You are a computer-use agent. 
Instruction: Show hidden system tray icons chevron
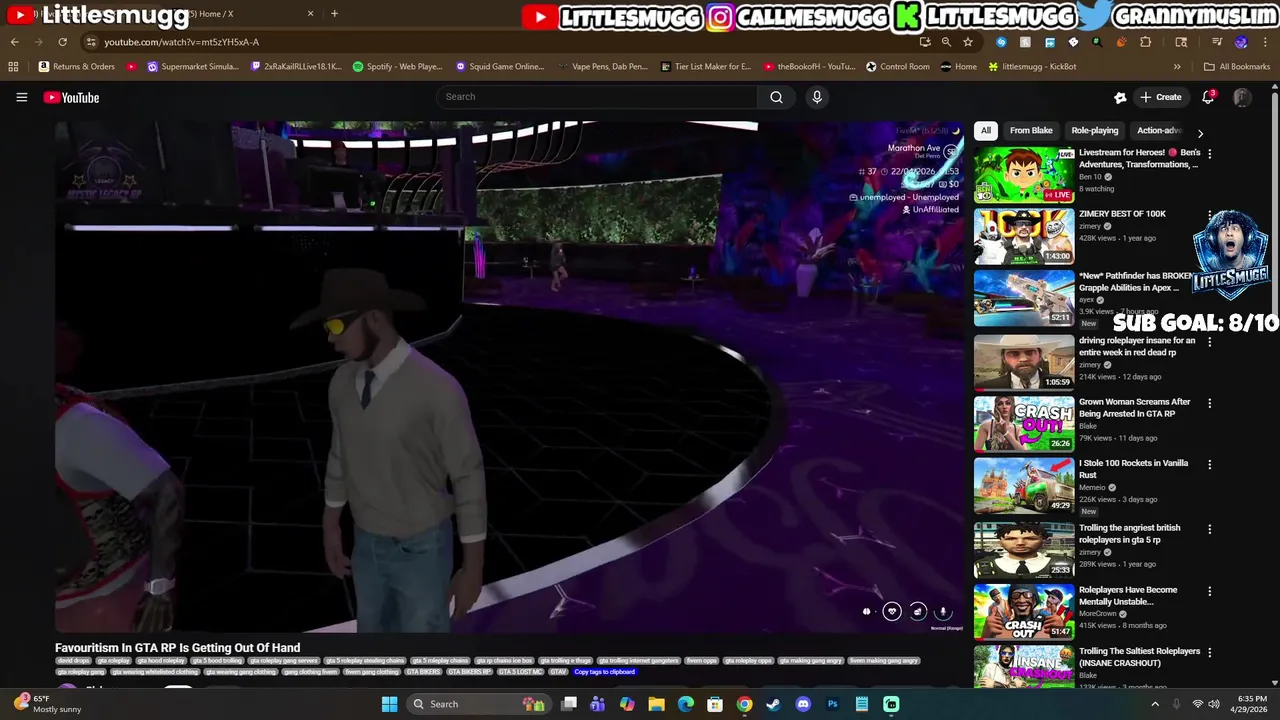tap(1155, 704)
